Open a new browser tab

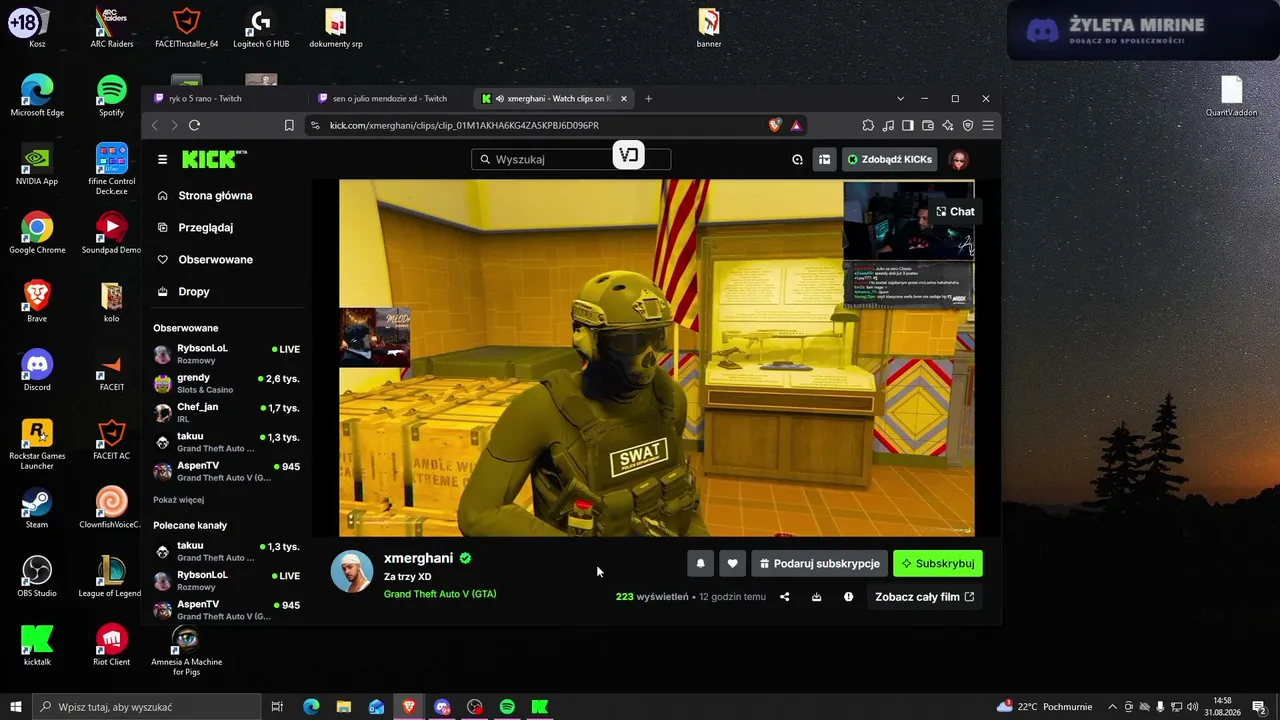point(648,99)
